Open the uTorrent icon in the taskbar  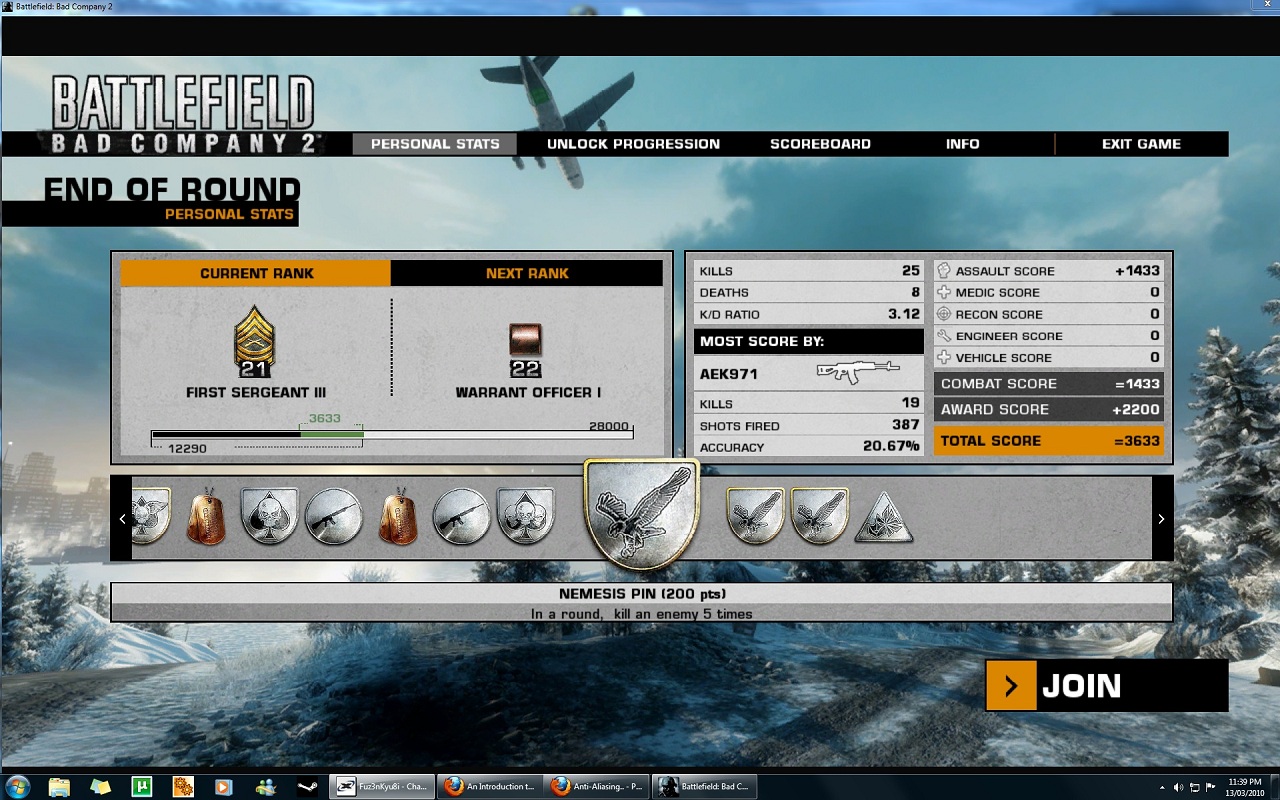142,786
